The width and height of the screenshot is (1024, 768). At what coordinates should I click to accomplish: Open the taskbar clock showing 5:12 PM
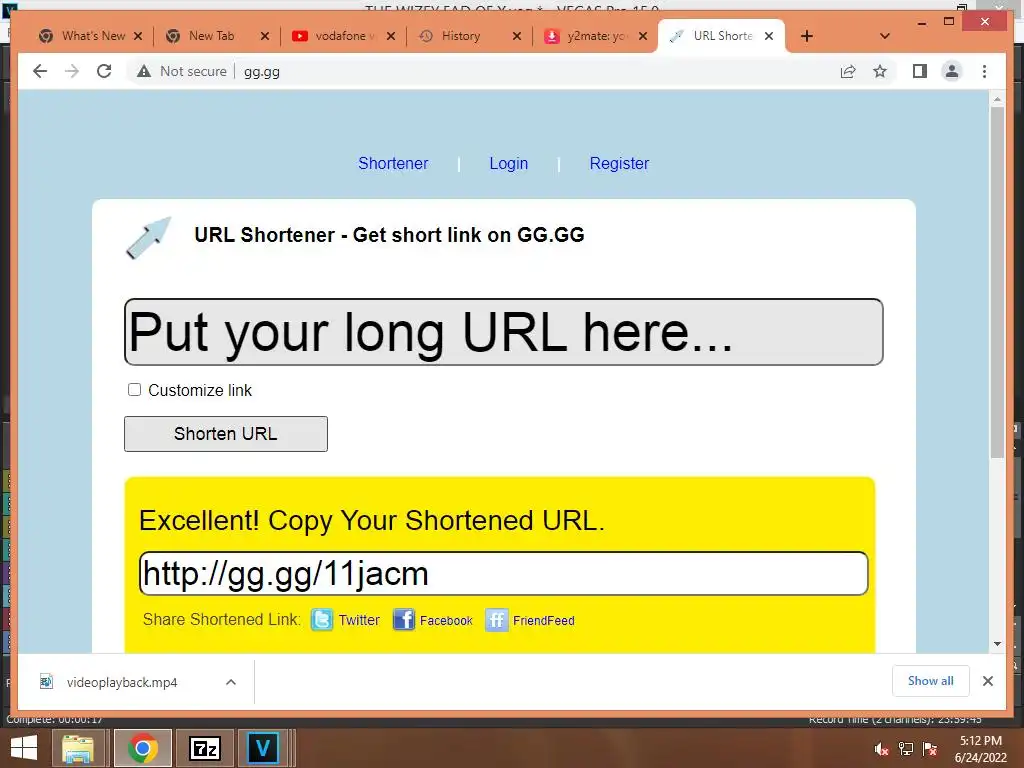(x=980, y=749)
